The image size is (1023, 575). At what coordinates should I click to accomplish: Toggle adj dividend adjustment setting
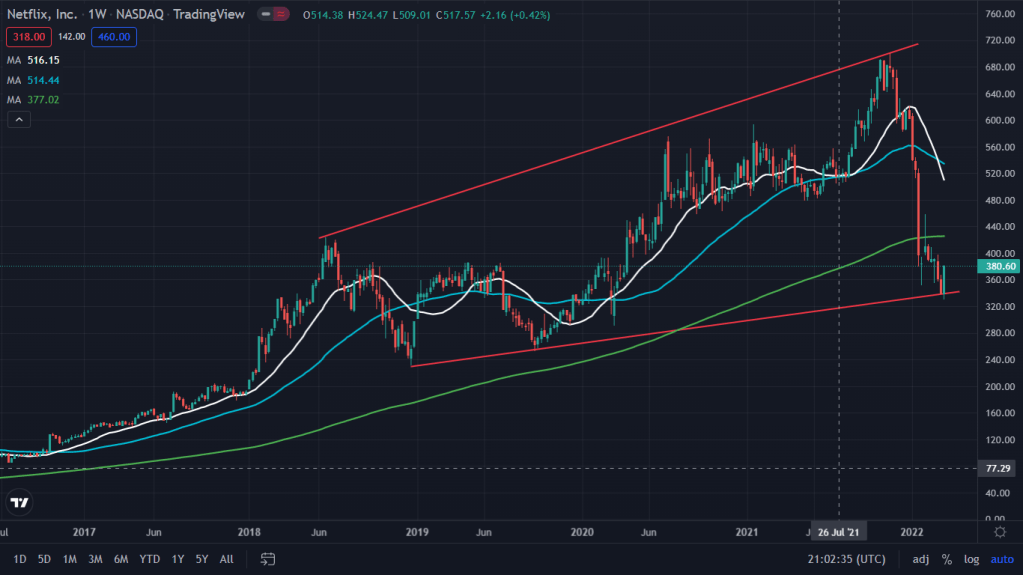pos(919,558)
